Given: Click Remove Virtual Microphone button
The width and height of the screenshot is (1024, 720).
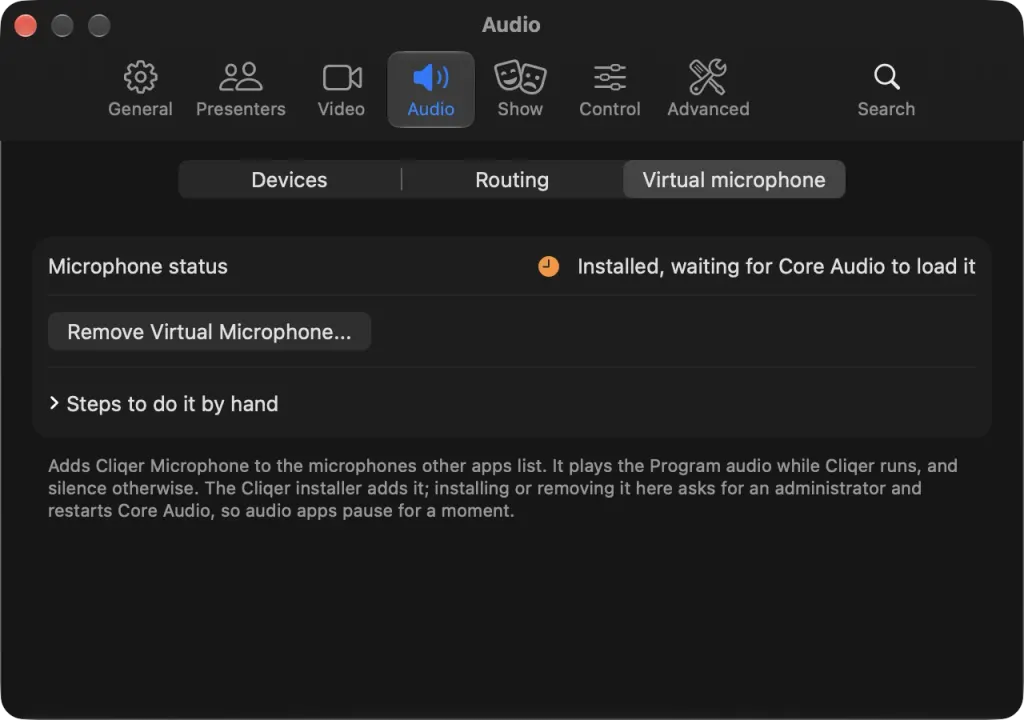Looking at the screenshot, I should (210, 332).
